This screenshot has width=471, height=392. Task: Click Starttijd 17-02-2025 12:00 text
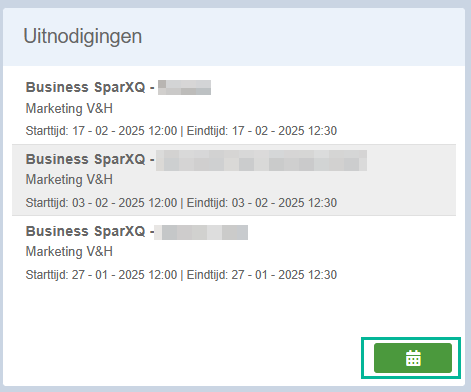[101, 131]
